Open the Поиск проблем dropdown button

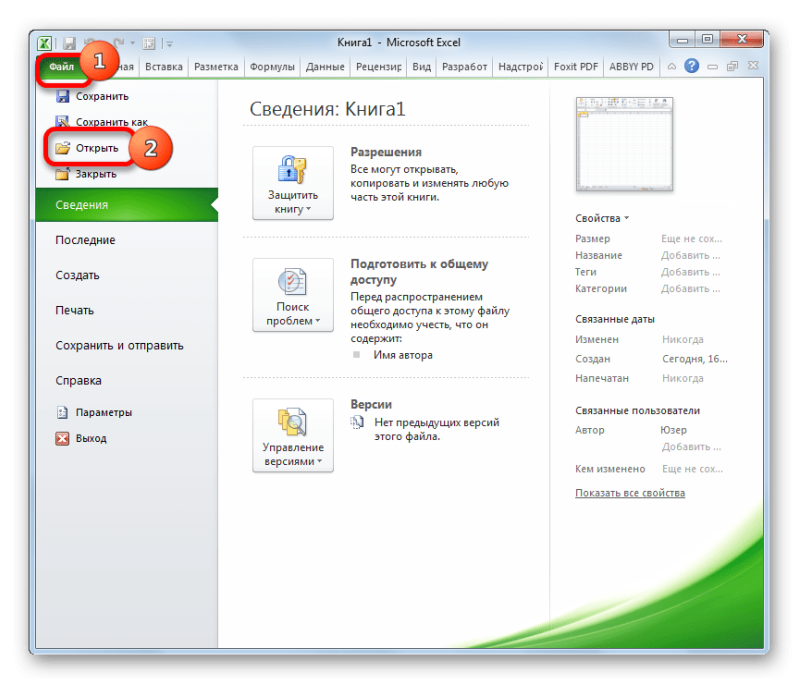coord(293,295)
